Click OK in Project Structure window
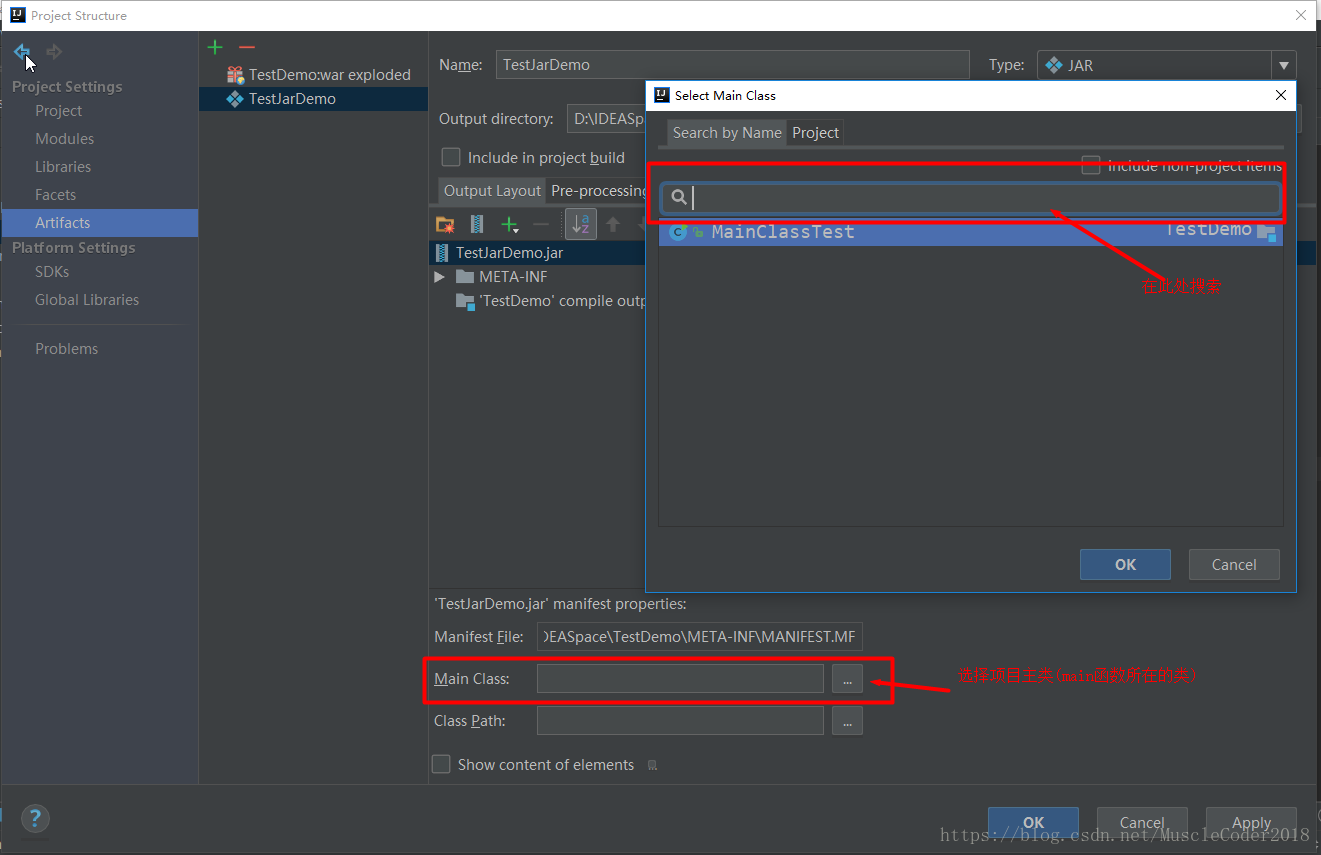 [1033, 823]
